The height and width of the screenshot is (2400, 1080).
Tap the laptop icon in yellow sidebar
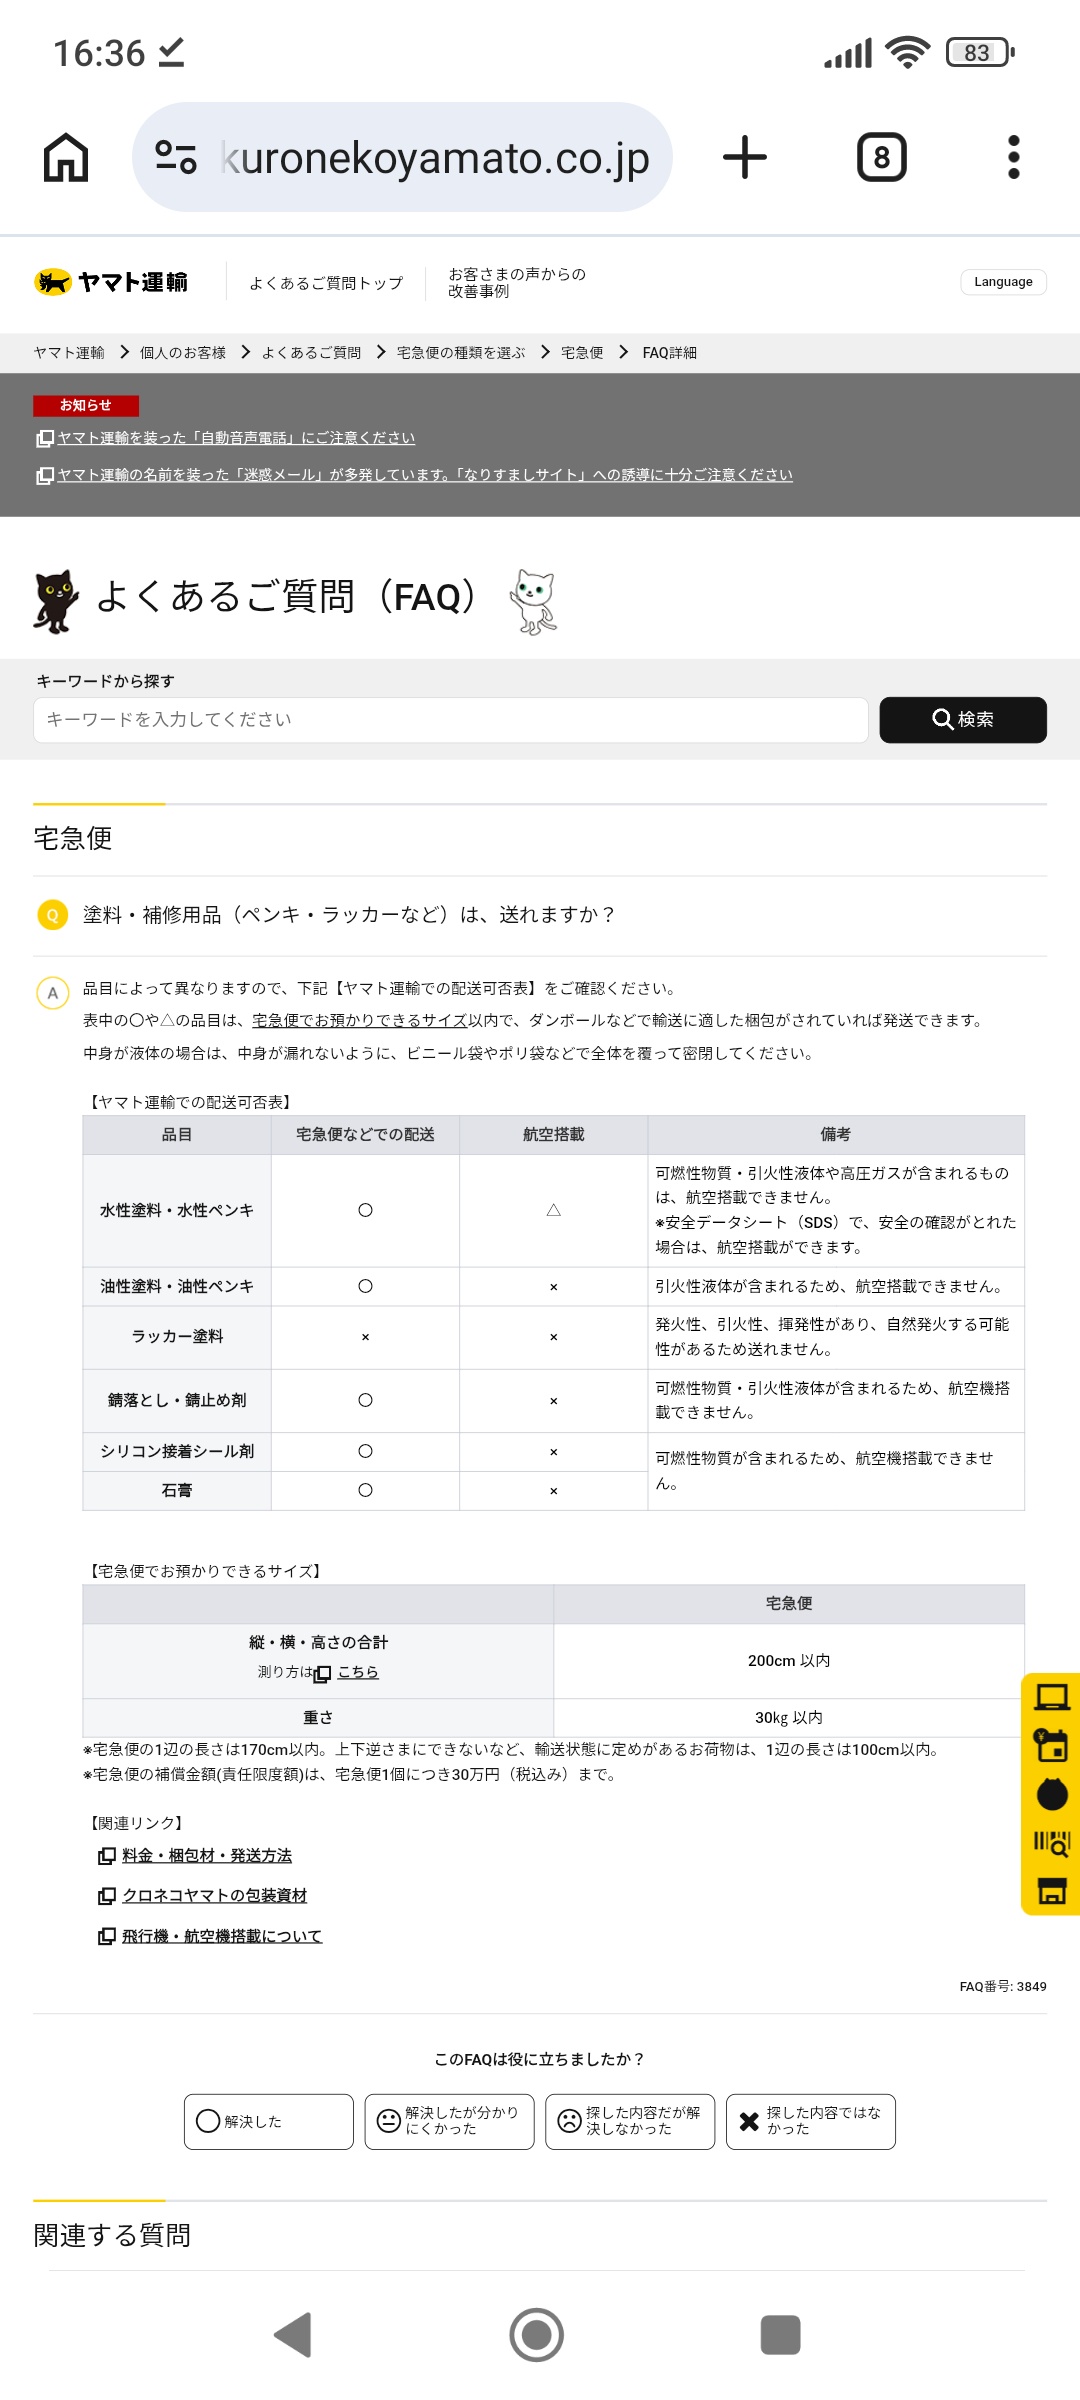point(1051,1698)
